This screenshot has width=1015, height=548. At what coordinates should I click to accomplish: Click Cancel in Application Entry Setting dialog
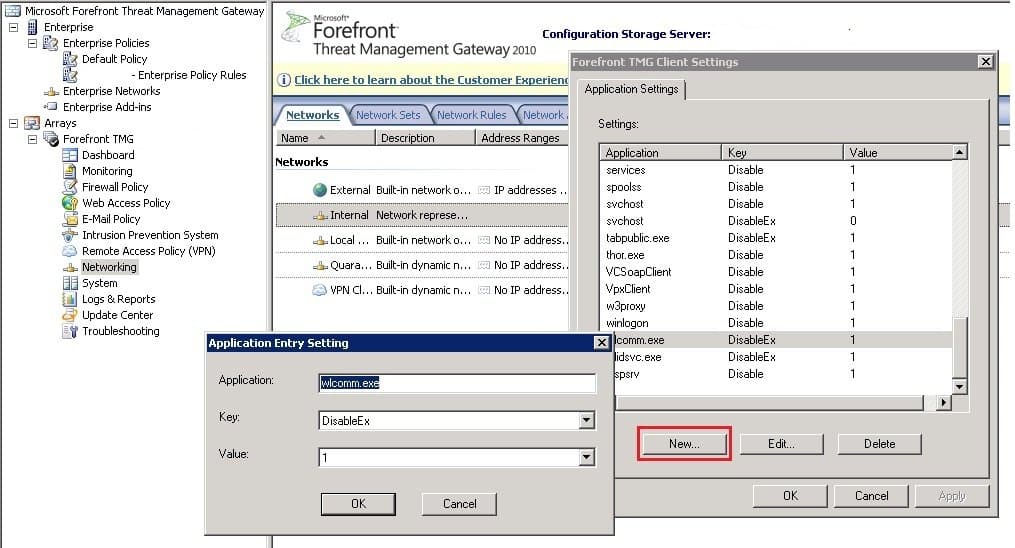point(459,504)
